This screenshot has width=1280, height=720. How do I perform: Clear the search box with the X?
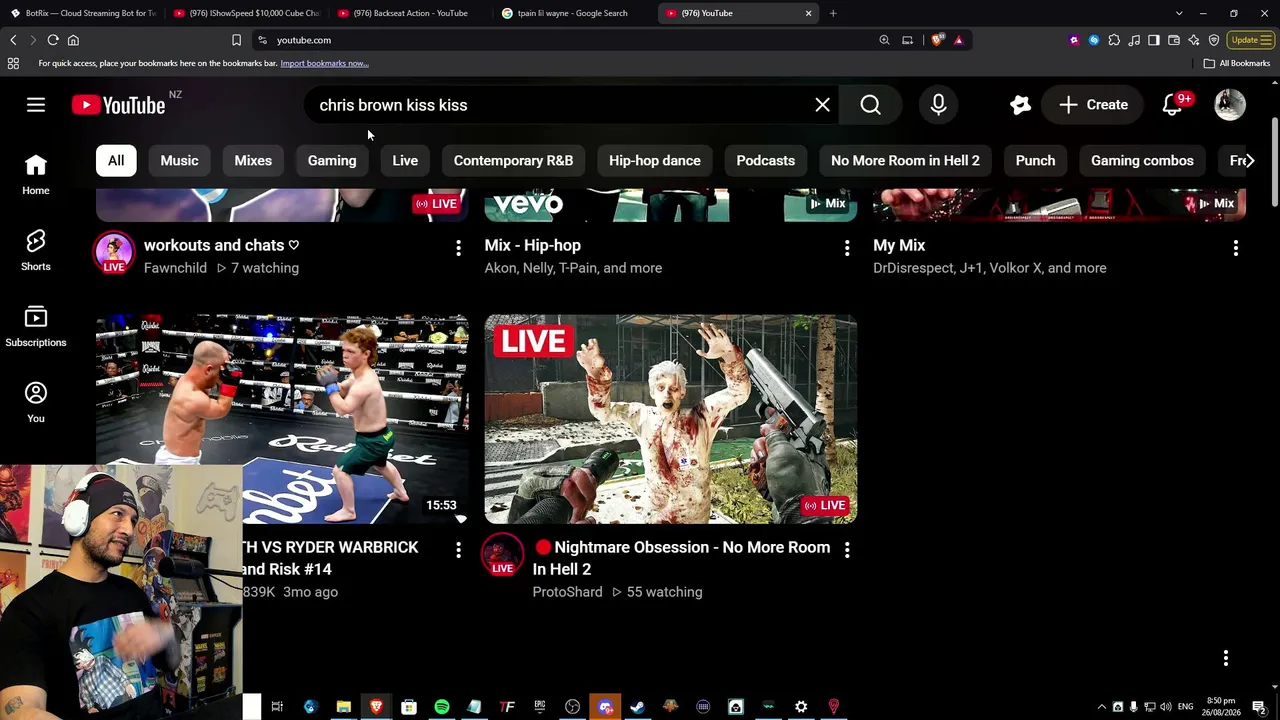(822, 105)
